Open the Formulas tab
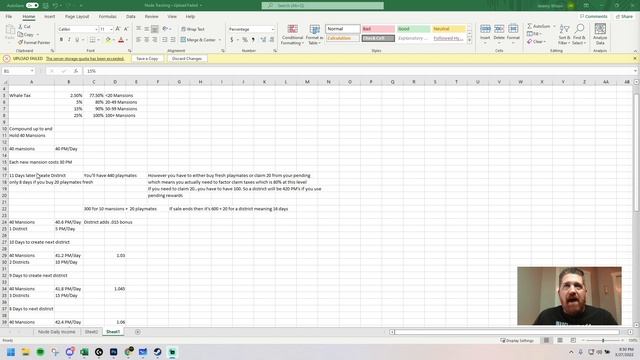 [107, 16]
